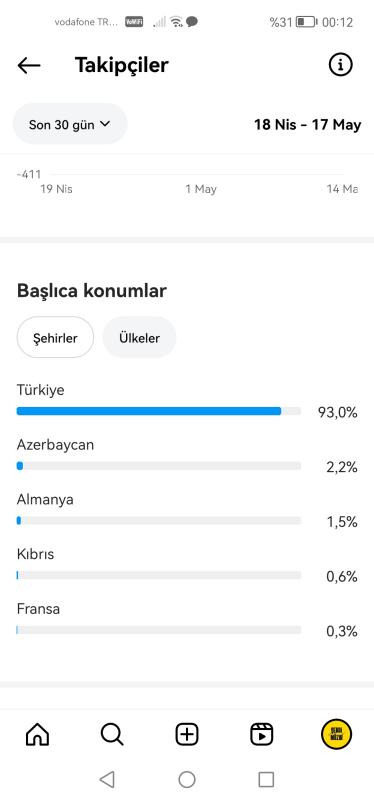This screenshot has height=800, width=374.
Task: Open the Home feed icon
Action: point(37,735)
